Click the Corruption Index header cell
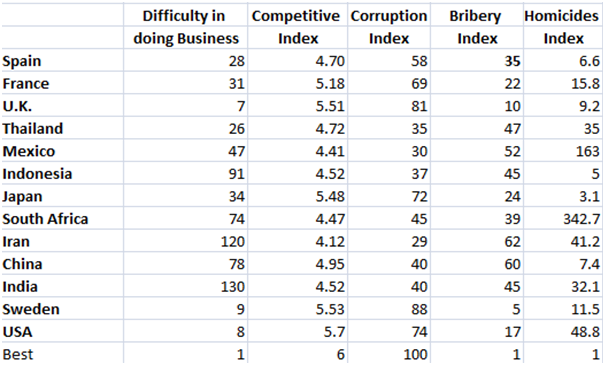 point(389,27)
